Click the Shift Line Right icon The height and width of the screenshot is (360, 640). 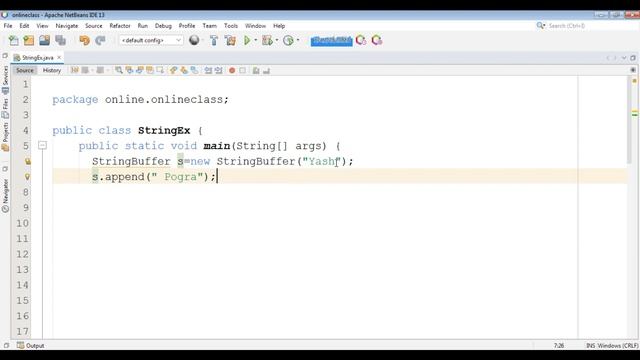pos(219,70)
